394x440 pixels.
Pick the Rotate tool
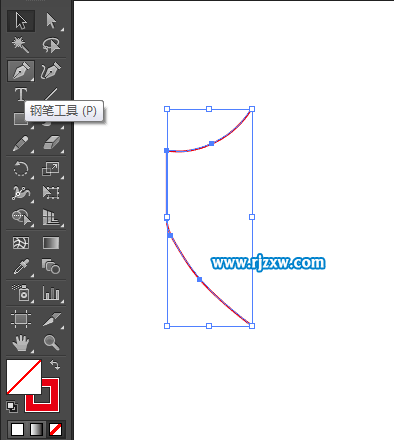point(21,169)
